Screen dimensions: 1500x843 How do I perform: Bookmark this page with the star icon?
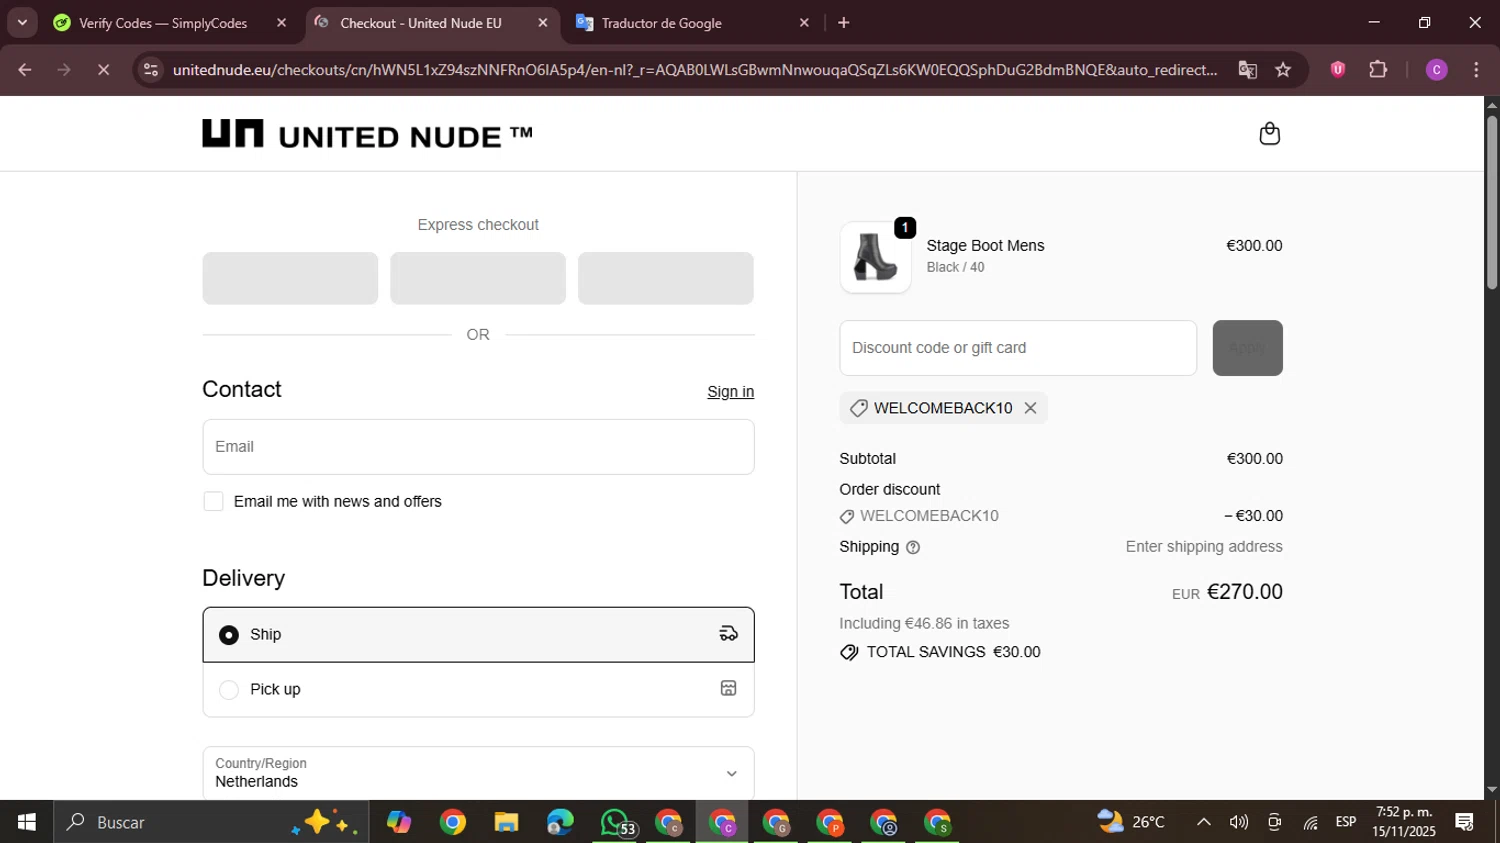[x=1283, y=70]
